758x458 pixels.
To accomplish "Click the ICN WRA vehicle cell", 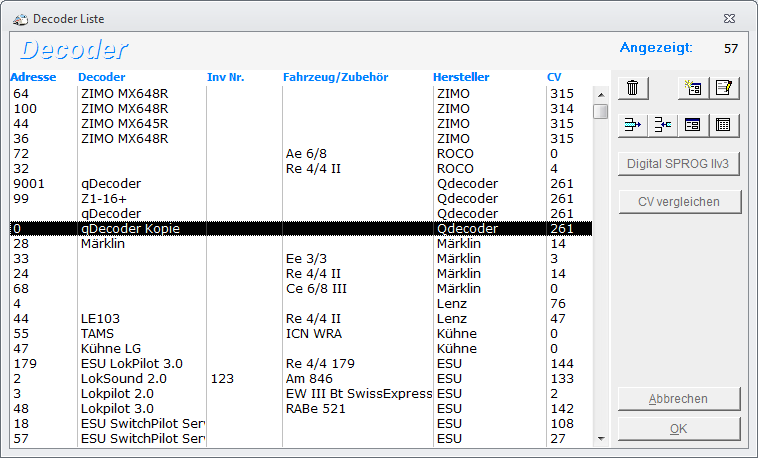I will tap(314, 334).
